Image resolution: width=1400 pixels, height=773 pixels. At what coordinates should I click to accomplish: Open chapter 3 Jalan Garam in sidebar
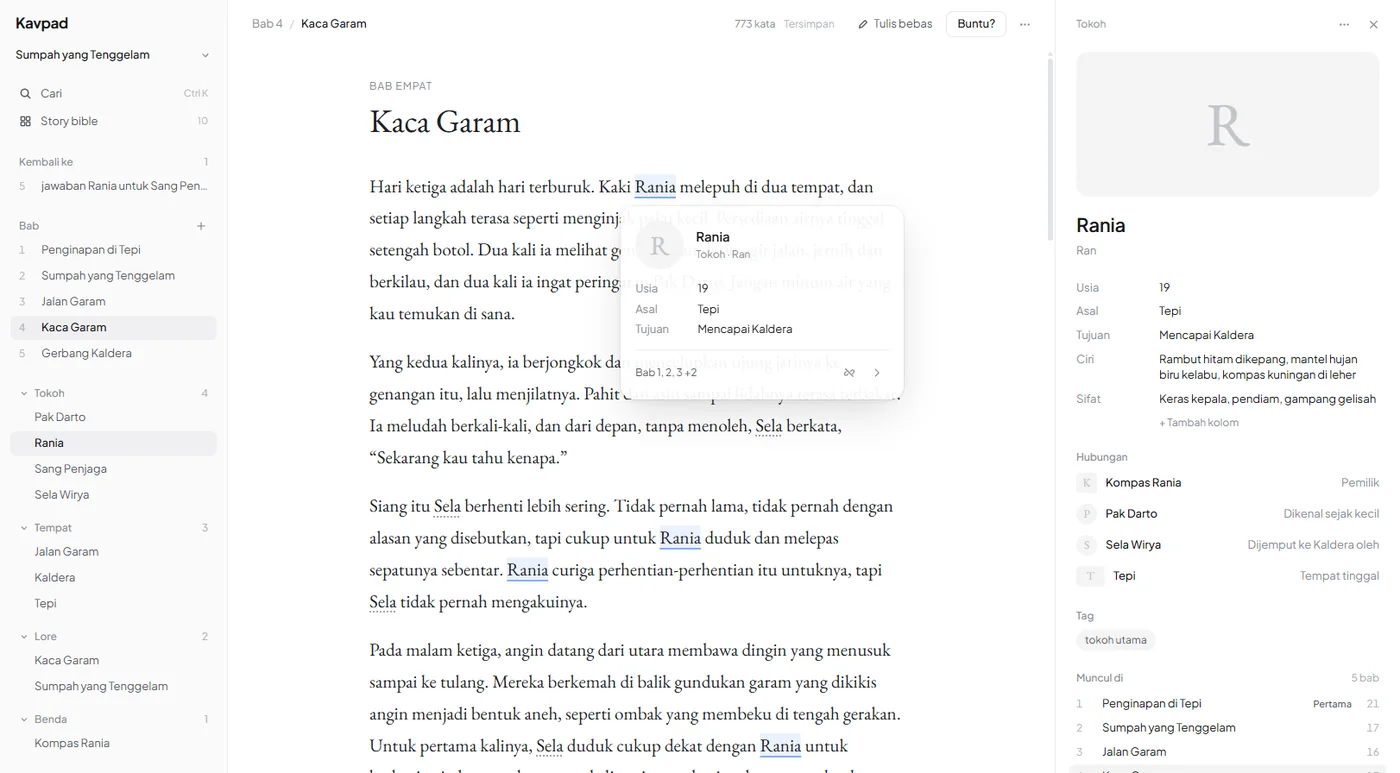tap(113, 301)
